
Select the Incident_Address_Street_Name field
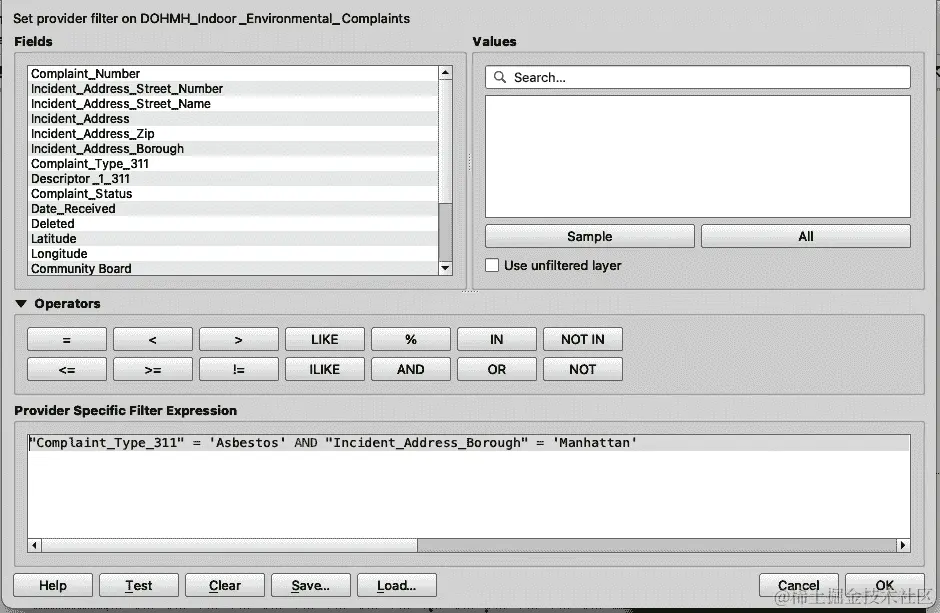[x=233, y=103]
